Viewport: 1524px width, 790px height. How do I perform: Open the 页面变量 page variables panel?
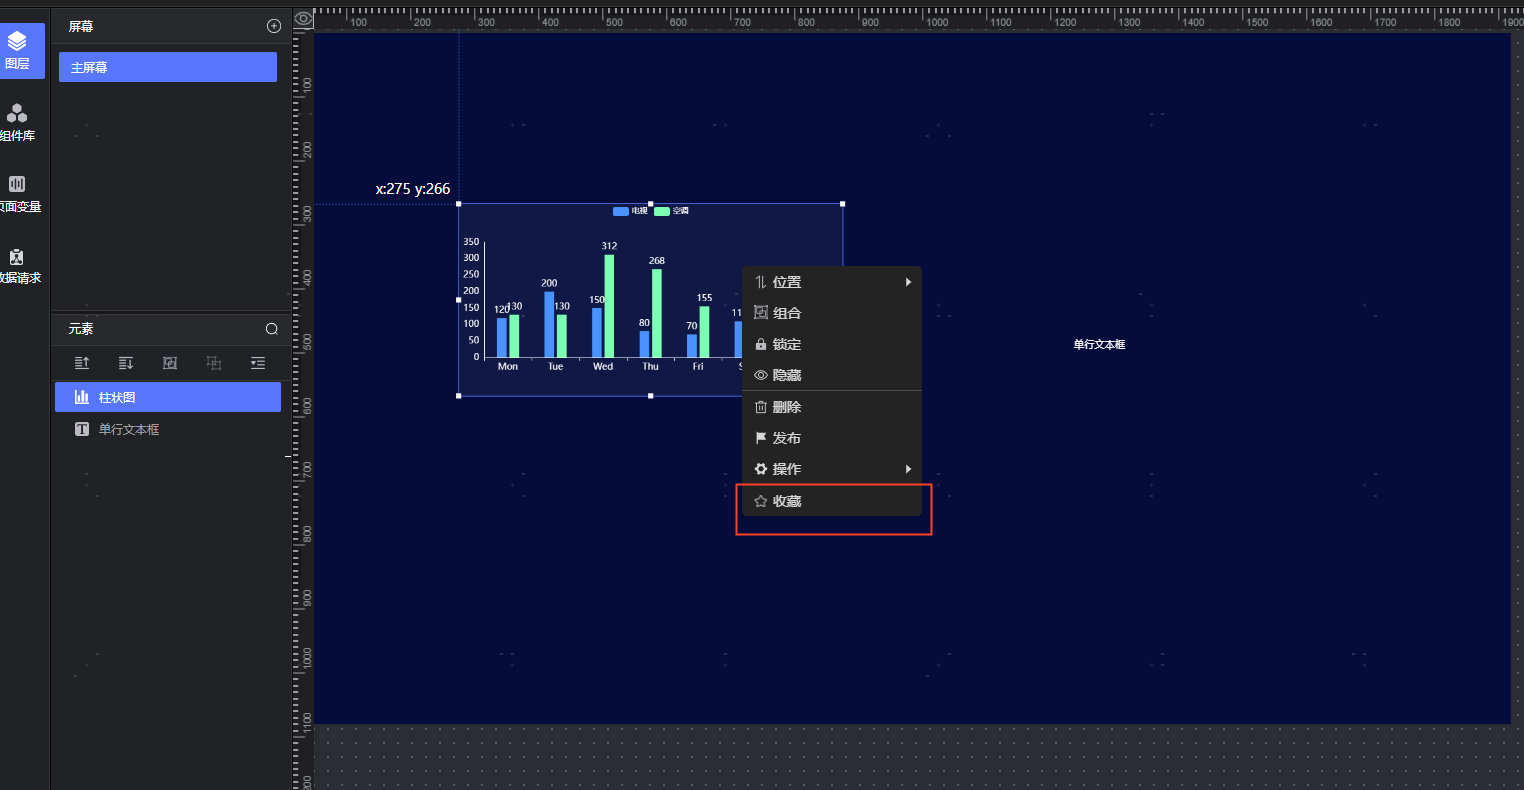pos(17,193)
